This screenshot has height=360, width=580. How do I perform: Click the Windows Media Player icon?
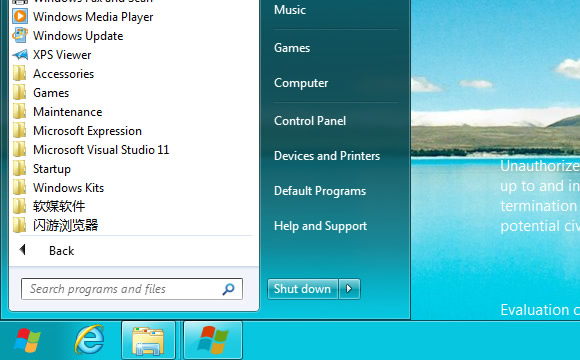click(x=20, y=16)
